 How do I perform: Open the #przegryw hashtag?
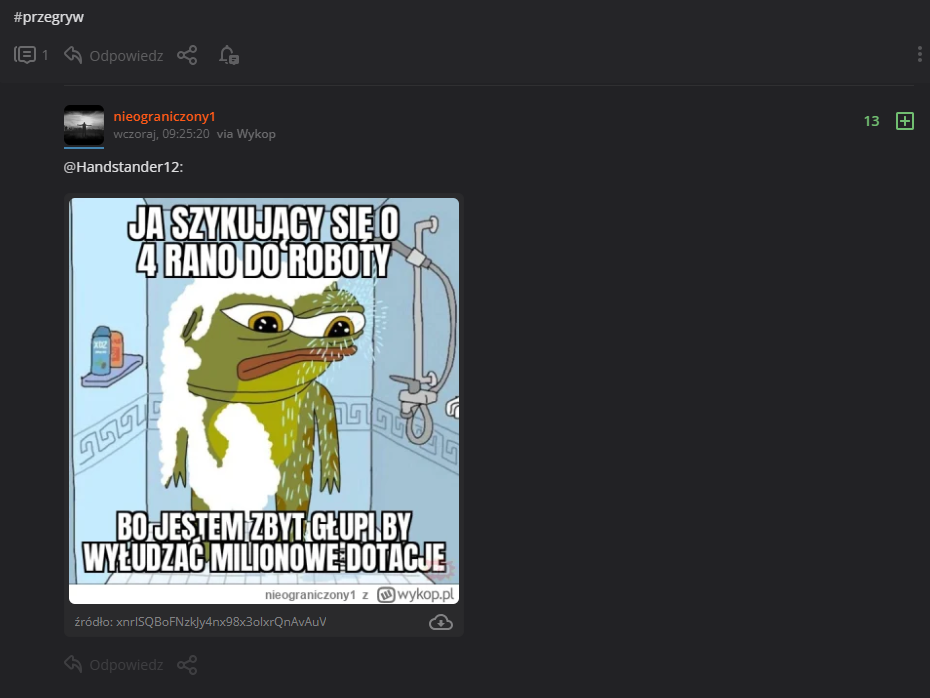[x=49, y=17]
